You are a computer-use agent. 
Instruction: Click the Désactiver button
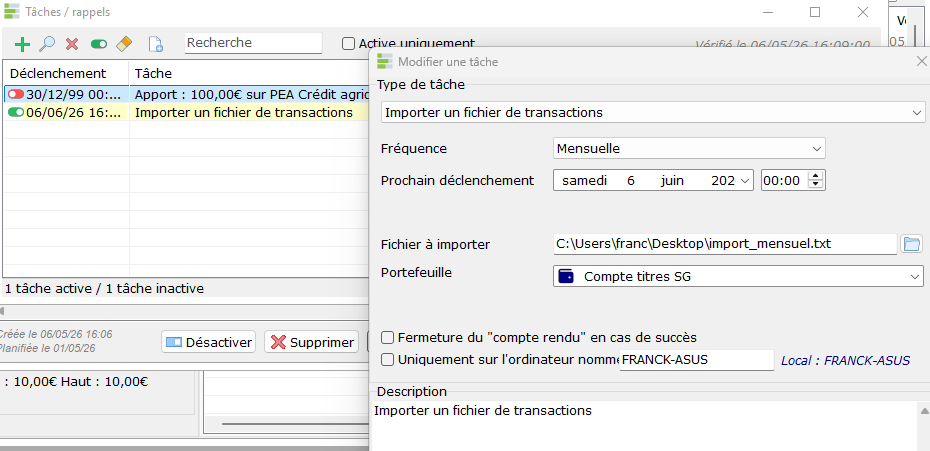coord(208,342)
